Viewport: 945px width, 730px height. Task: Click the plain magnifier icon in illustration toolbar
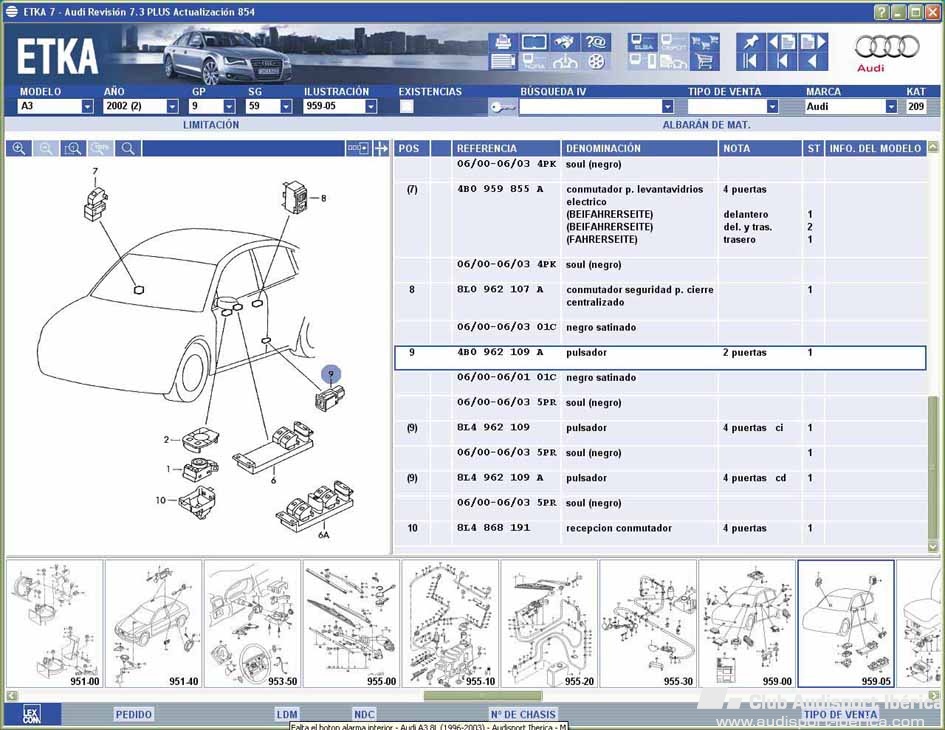coord(128,148)
